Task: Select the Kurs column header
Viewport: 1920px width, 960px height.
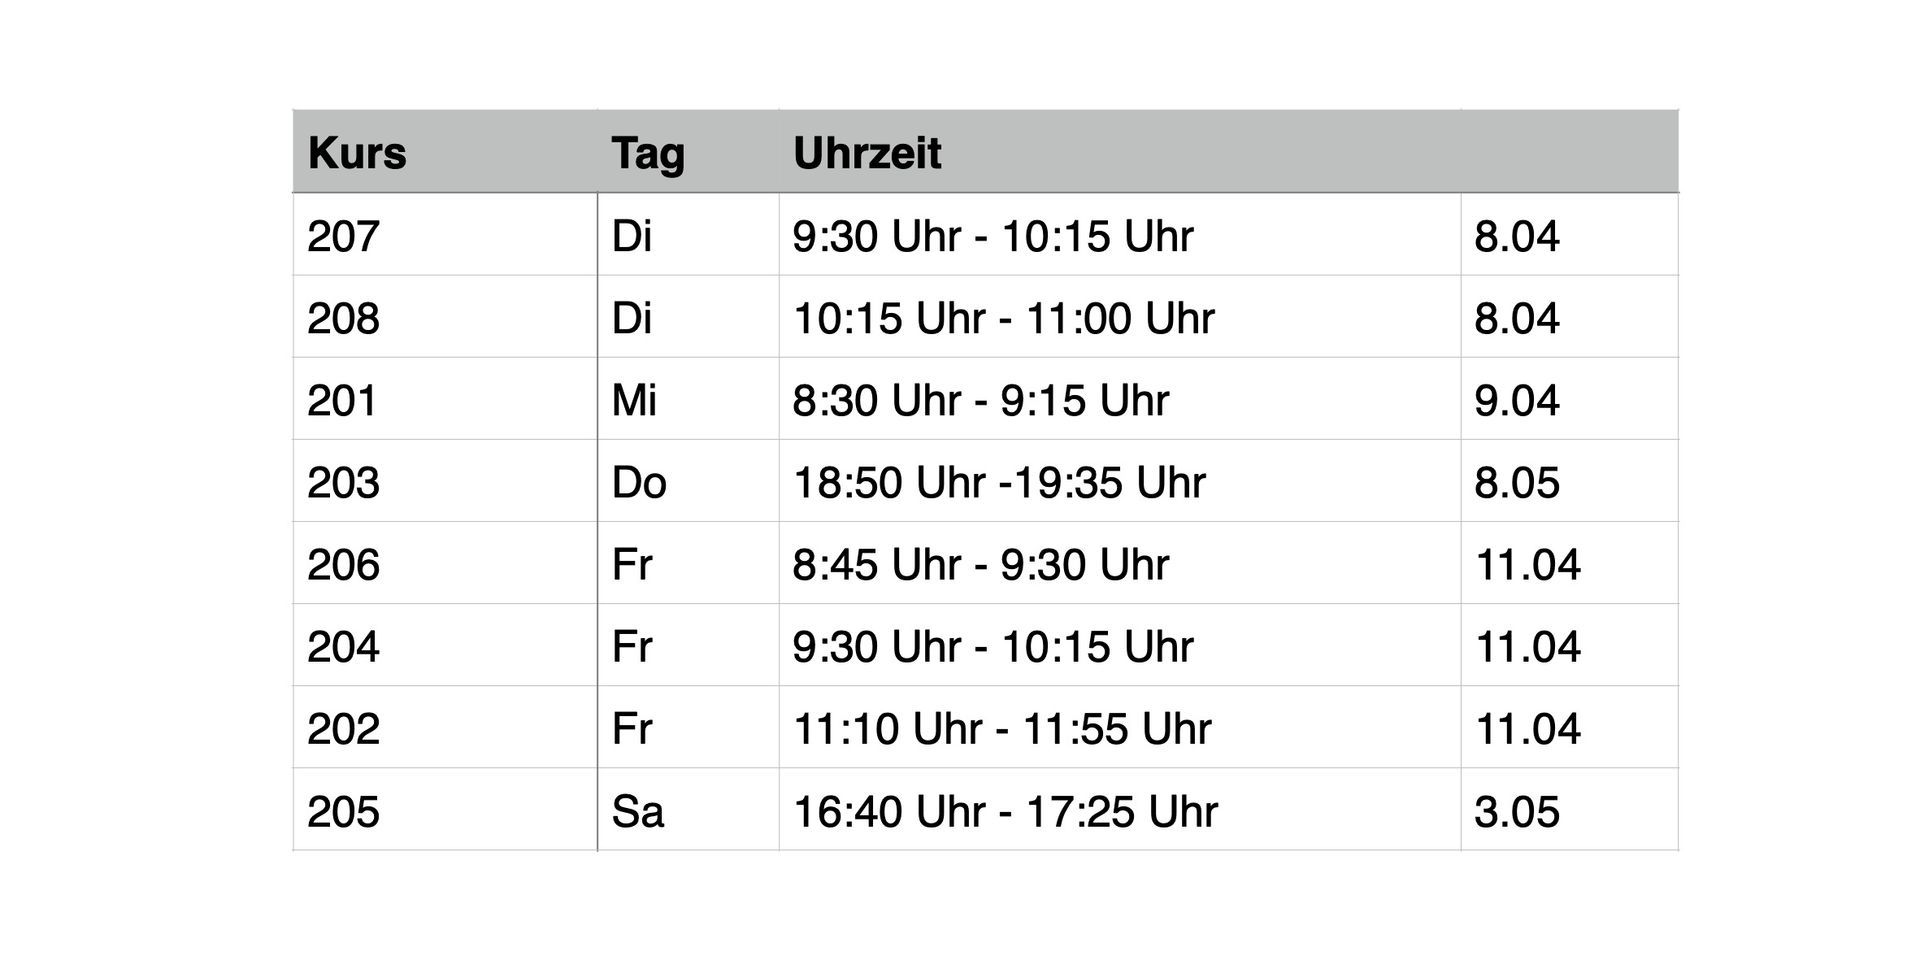Action: click(x=445, y=152)
